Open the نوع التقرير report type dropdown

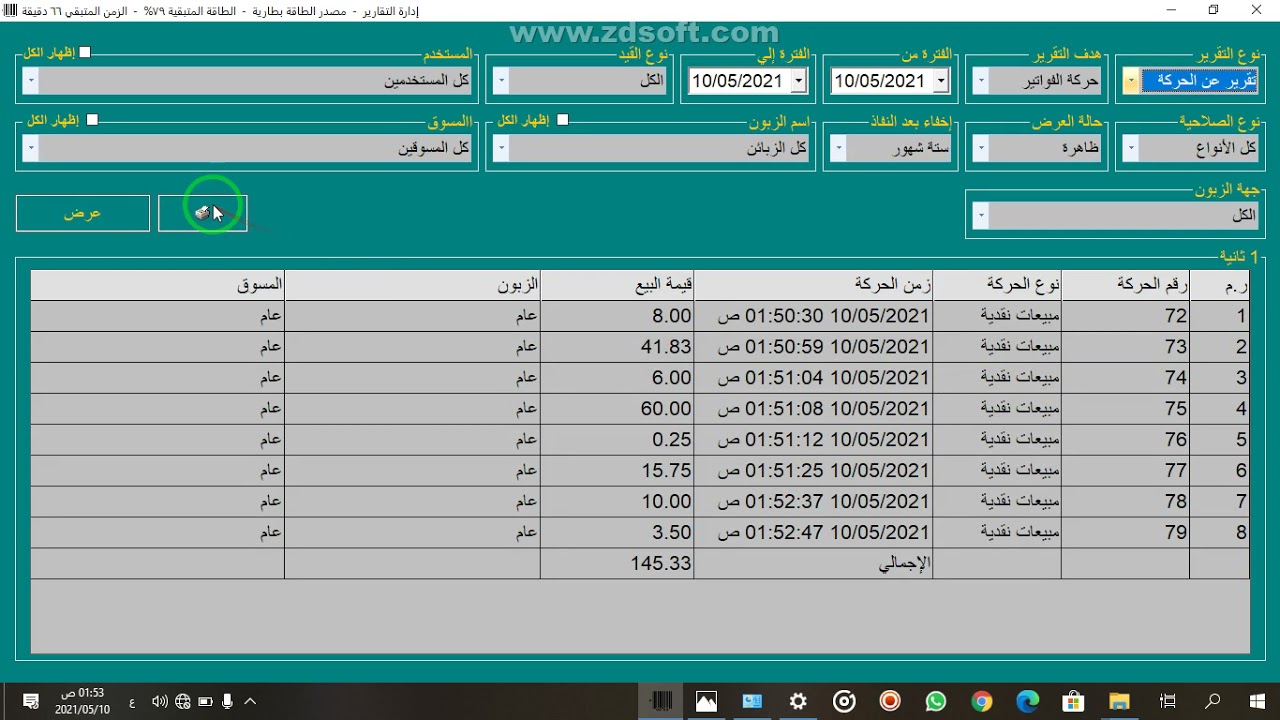coord(1131,81)
